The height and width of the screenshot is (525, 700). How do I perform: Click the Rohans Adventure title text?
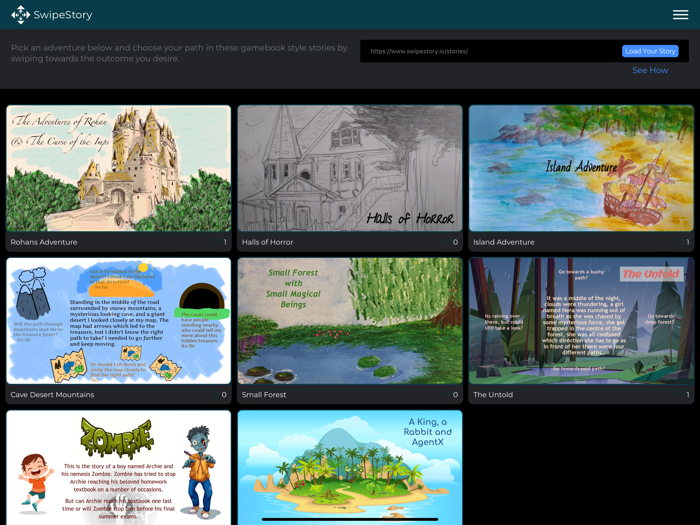coord(44,242)
